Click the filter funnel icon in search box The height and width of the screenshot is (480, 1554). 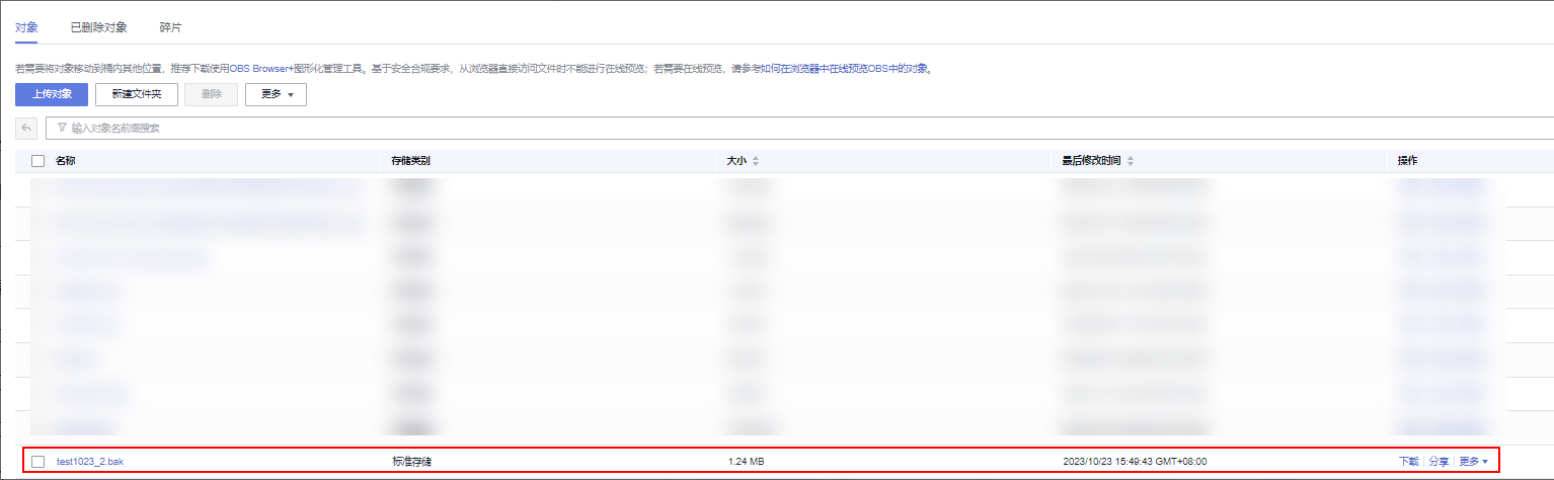(62, 128)
